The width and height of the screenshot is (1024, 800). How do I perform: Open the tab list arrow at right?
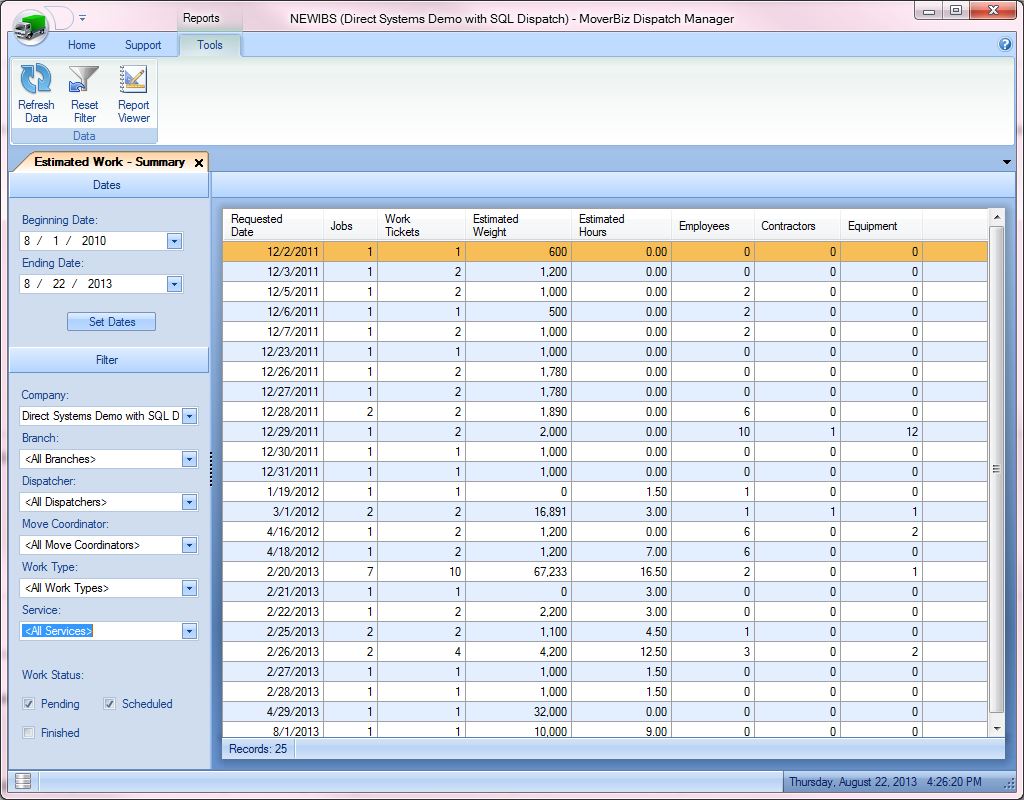coord(1006,162)
